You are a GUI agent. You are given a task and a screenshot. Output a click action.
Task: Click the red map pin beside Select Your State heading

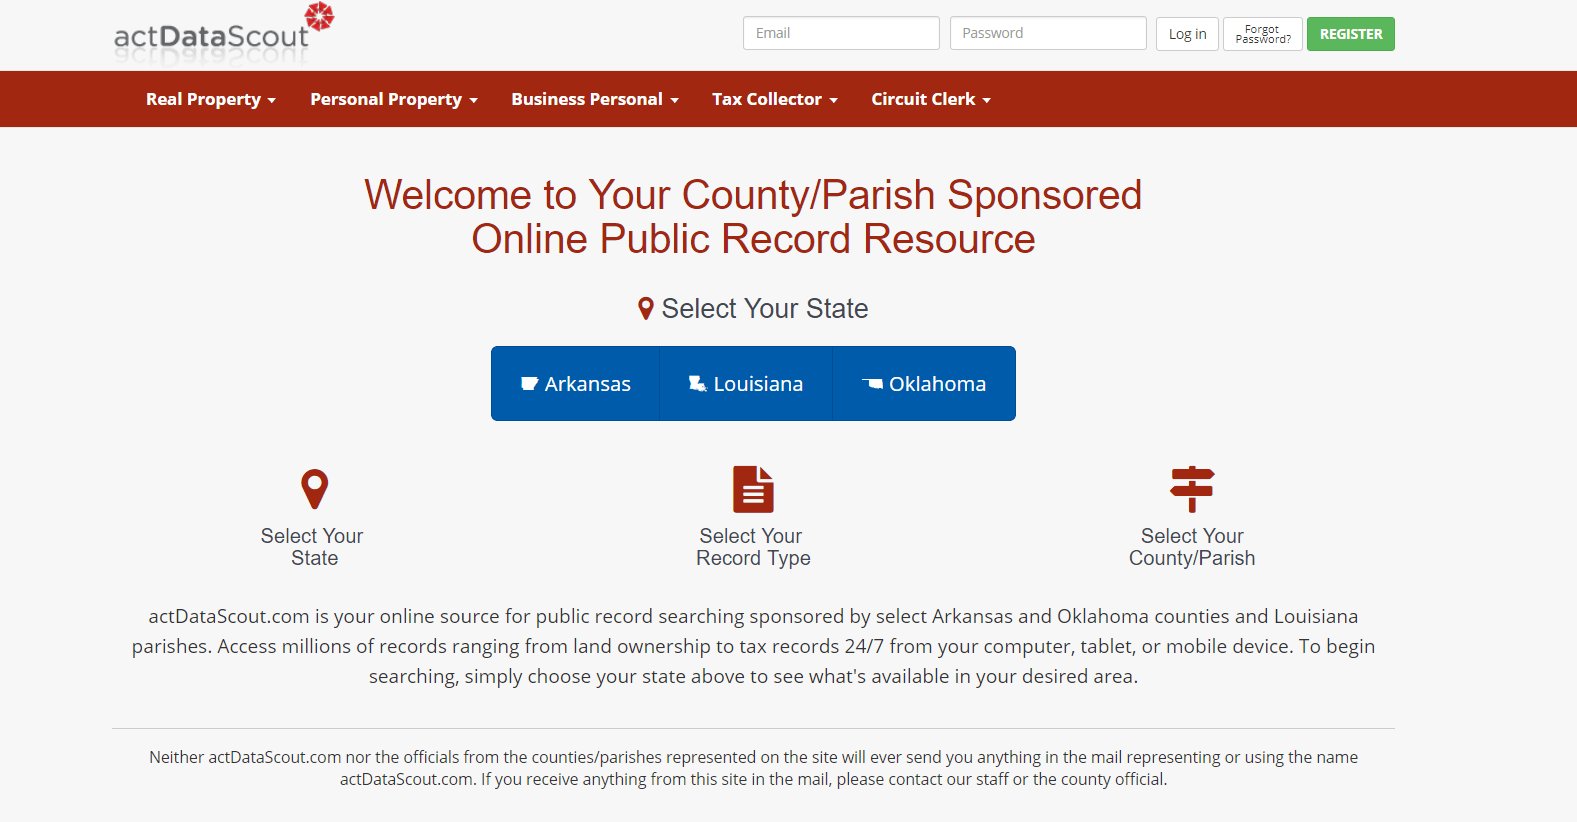coord(646,309)
